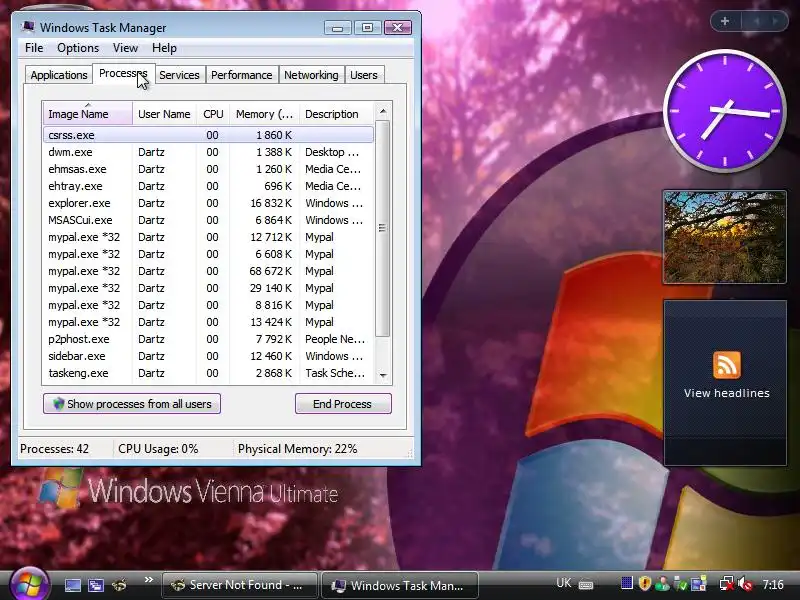This screenshot has width=800, height=600.
Task: Click the End Process button
Action: 343,404
